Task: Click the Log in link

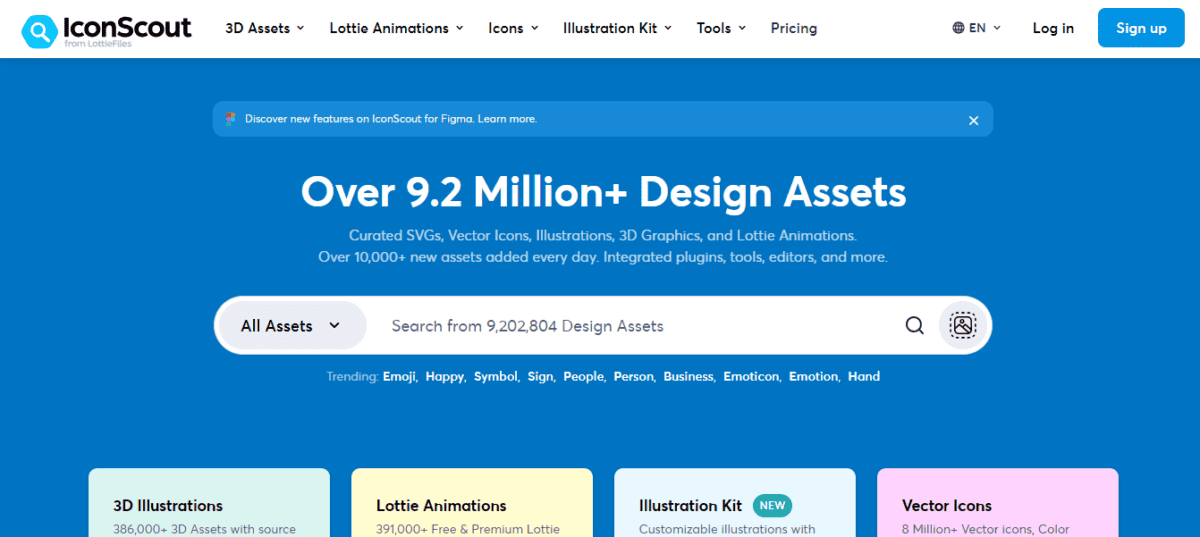Action: tap(1053, 28)
